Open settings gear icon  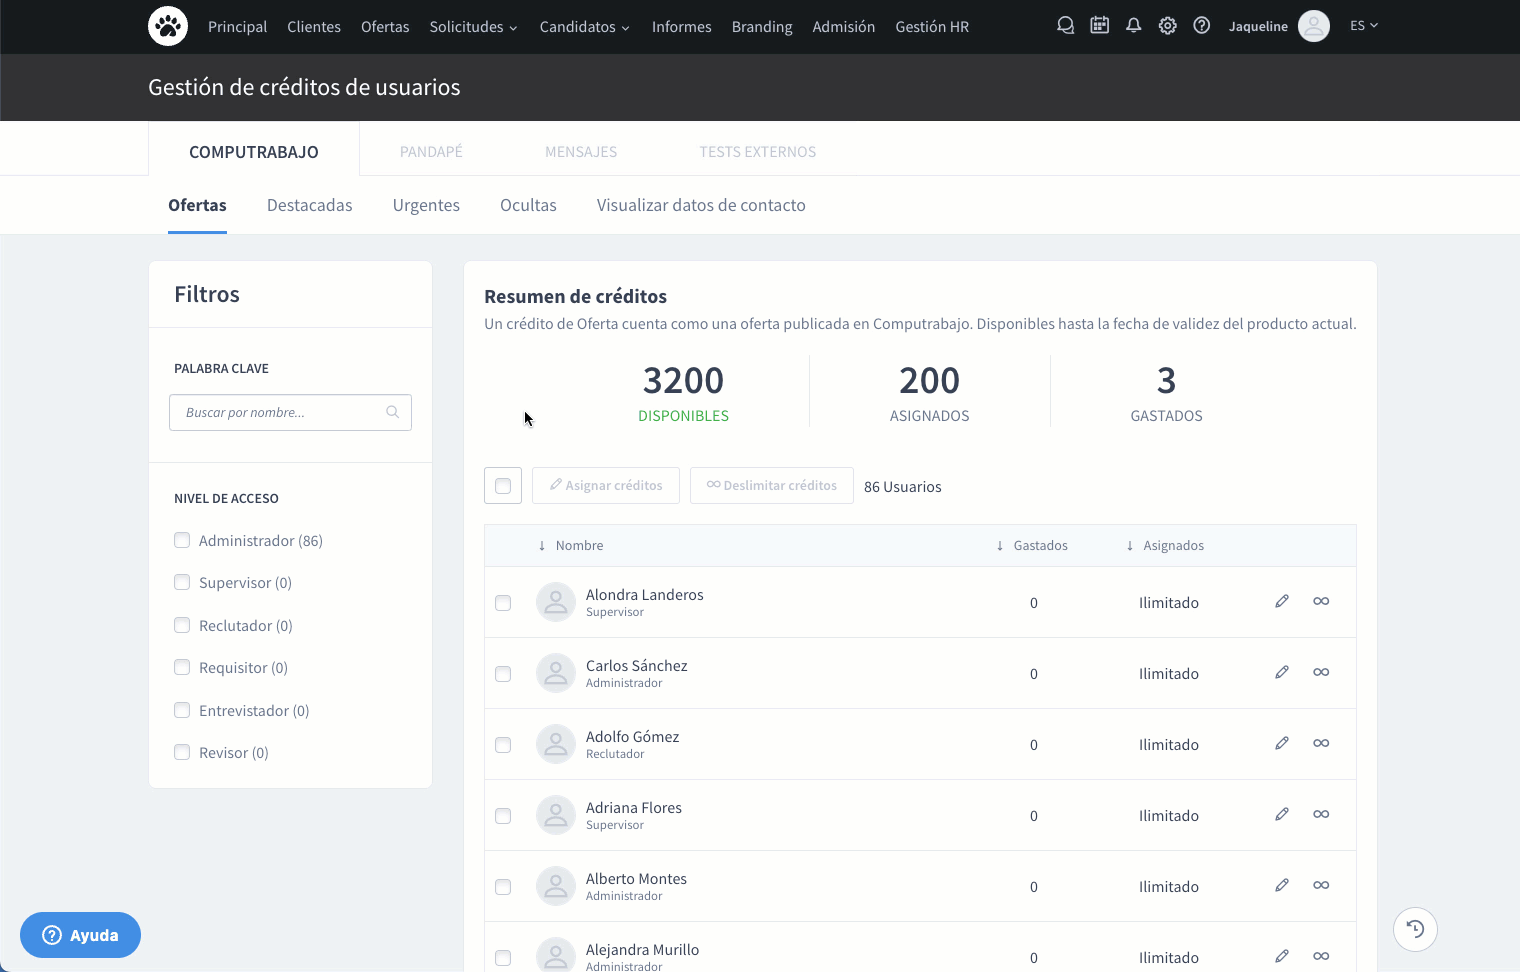(1167, 26)
